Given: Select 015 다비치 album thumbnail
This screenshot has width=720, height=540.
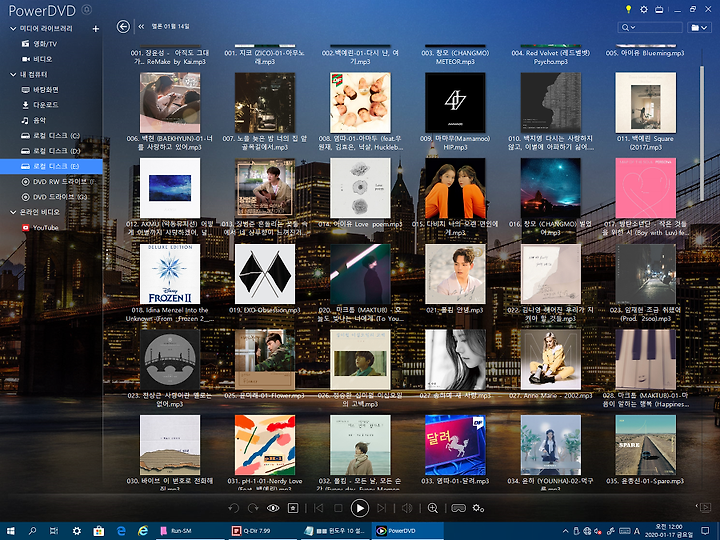Looking at the screenshot, I should pos(455,188).
